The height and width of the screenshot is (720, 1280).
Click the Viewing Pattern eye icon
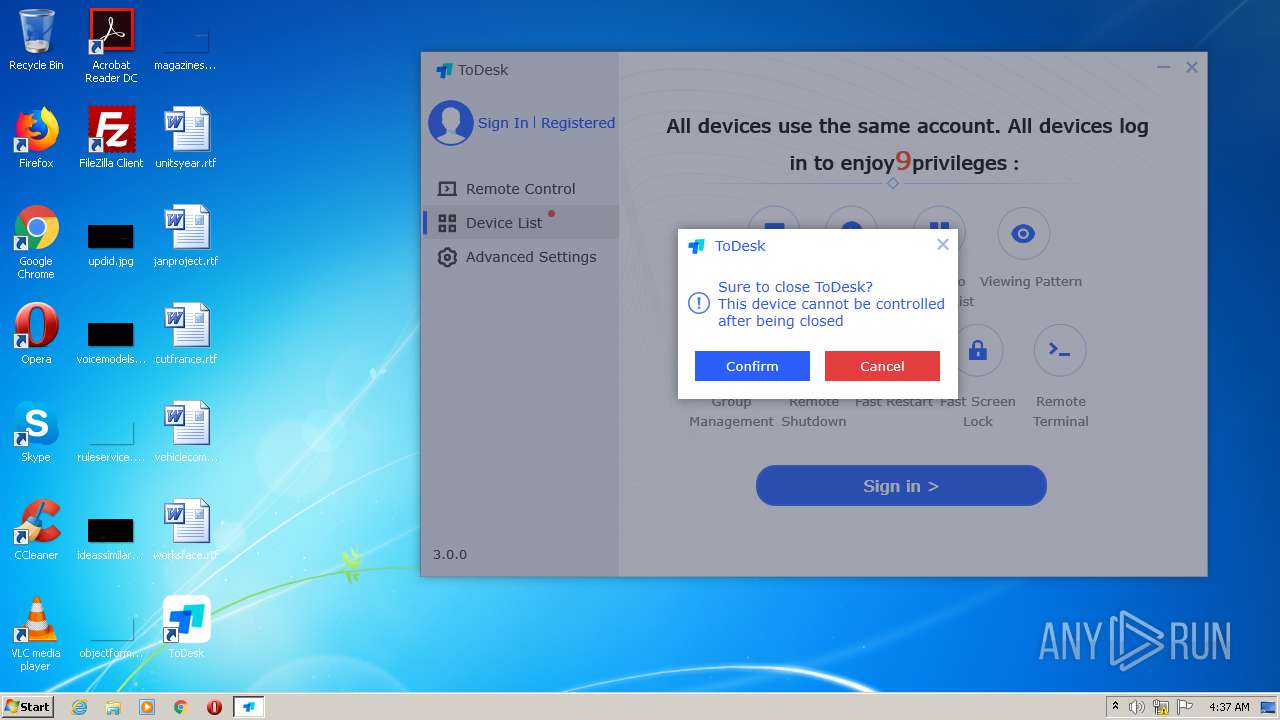1023,234
